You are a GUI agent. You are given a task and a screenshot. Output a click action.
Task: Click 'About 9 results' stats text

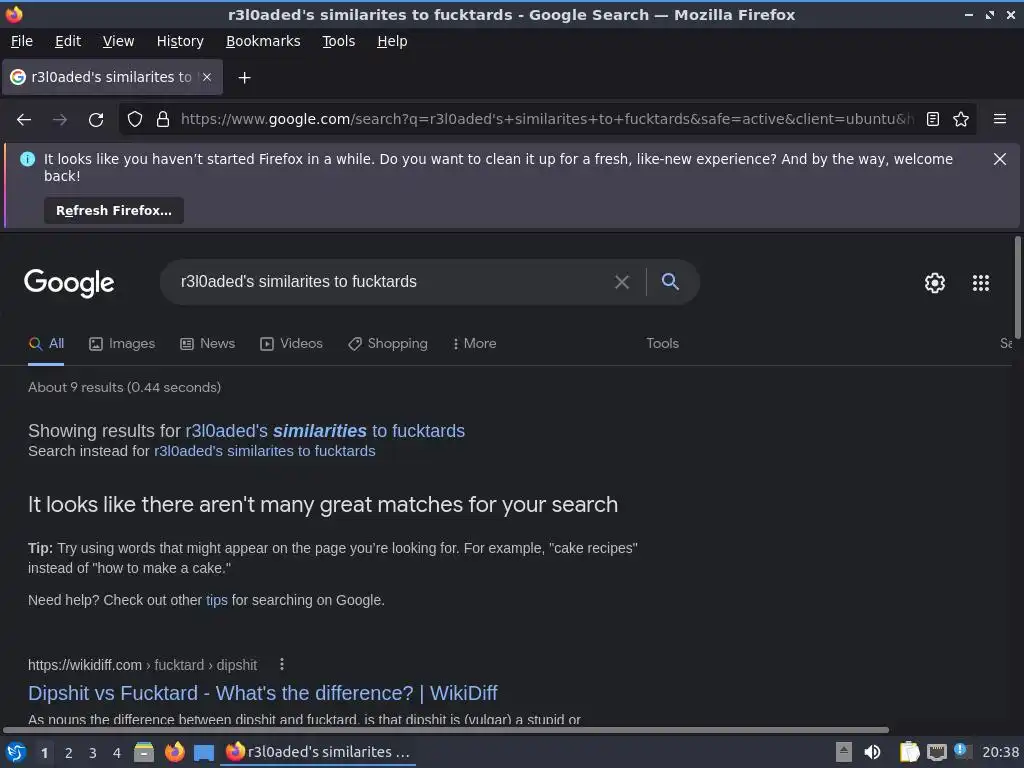tap(124, 387)
